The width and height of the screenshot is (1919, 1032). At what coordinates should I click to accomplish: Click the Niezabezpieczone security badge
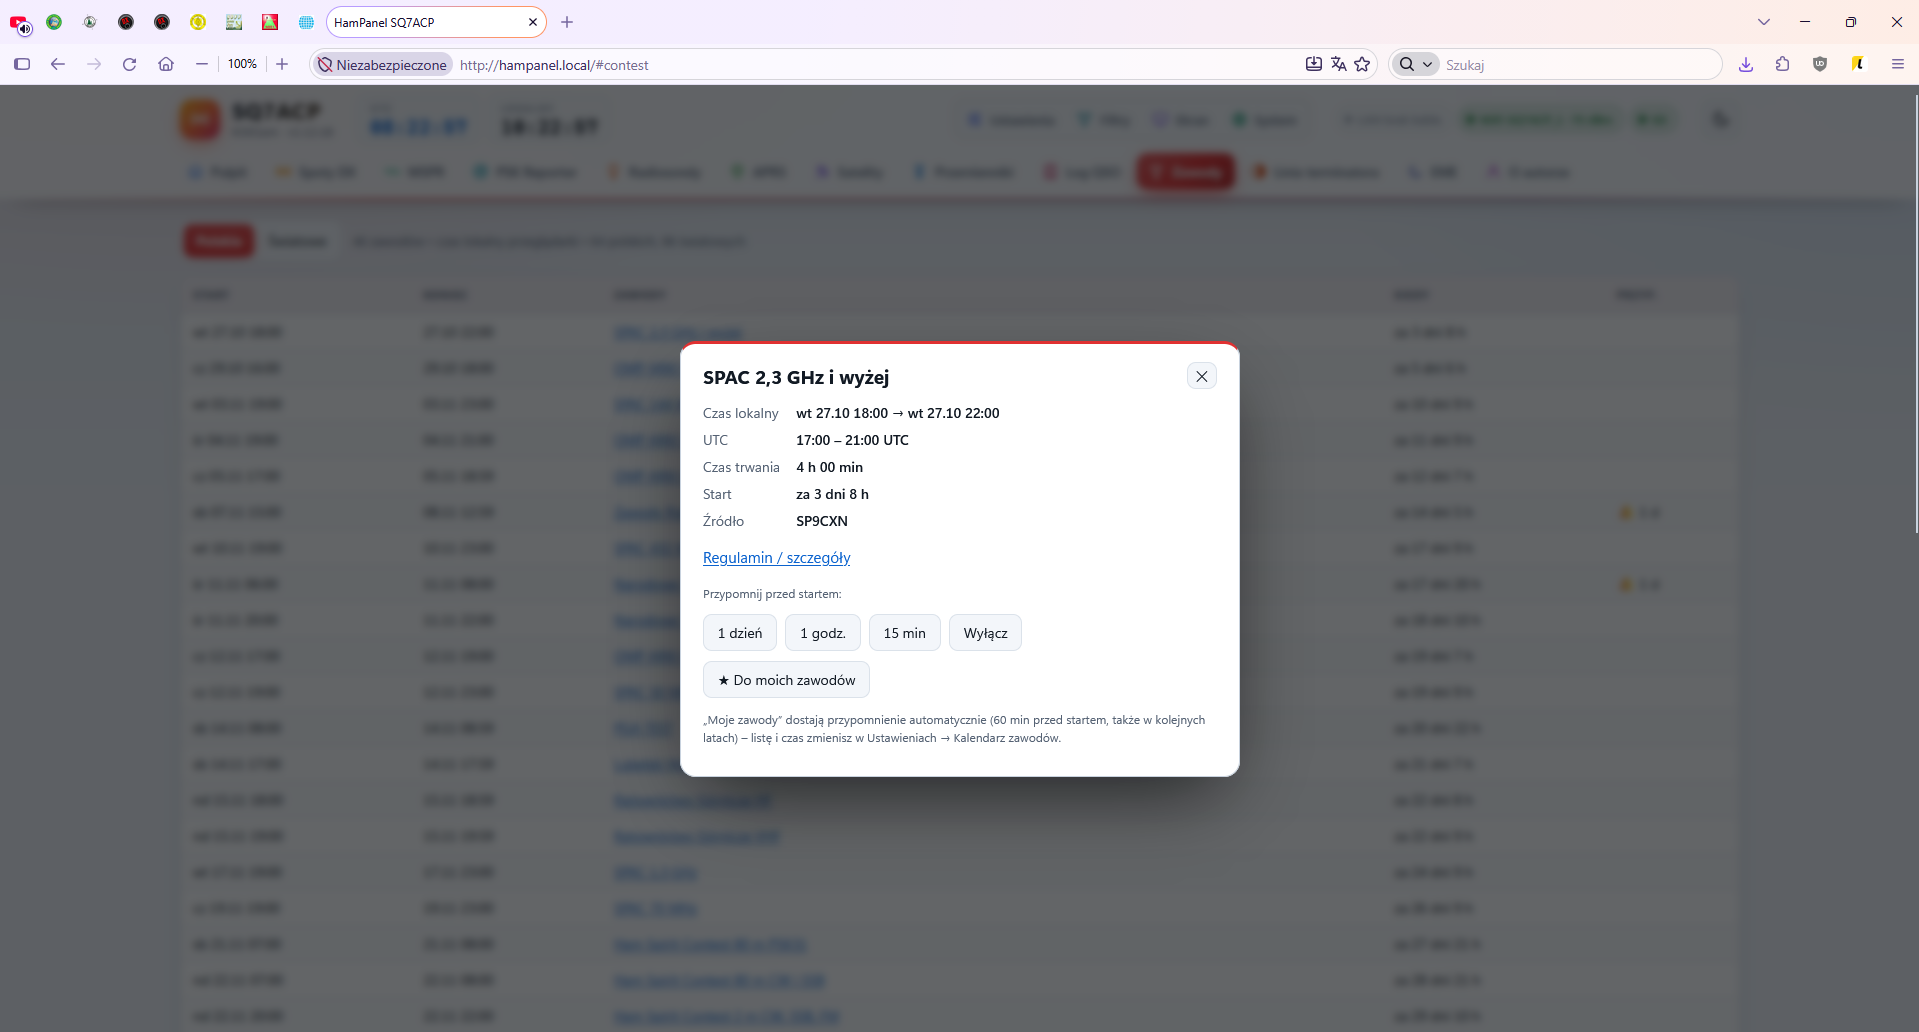pos(382,65)
